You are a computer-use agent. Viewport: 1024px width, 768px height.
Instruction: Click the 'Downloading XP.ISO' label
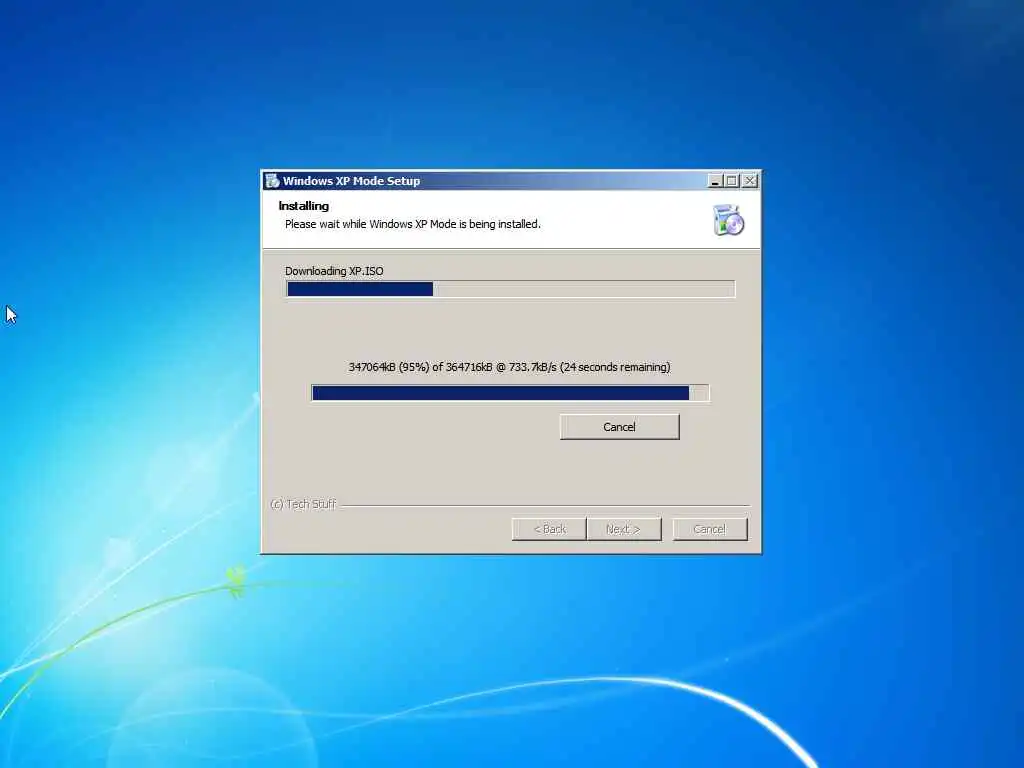point(334,271)
